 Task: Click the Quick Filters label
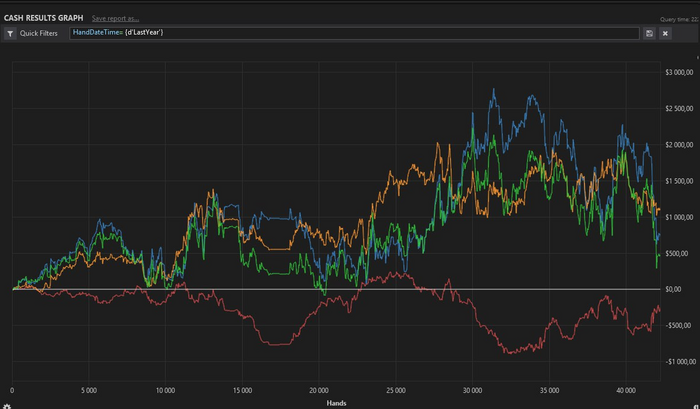[x=38, y=33]
